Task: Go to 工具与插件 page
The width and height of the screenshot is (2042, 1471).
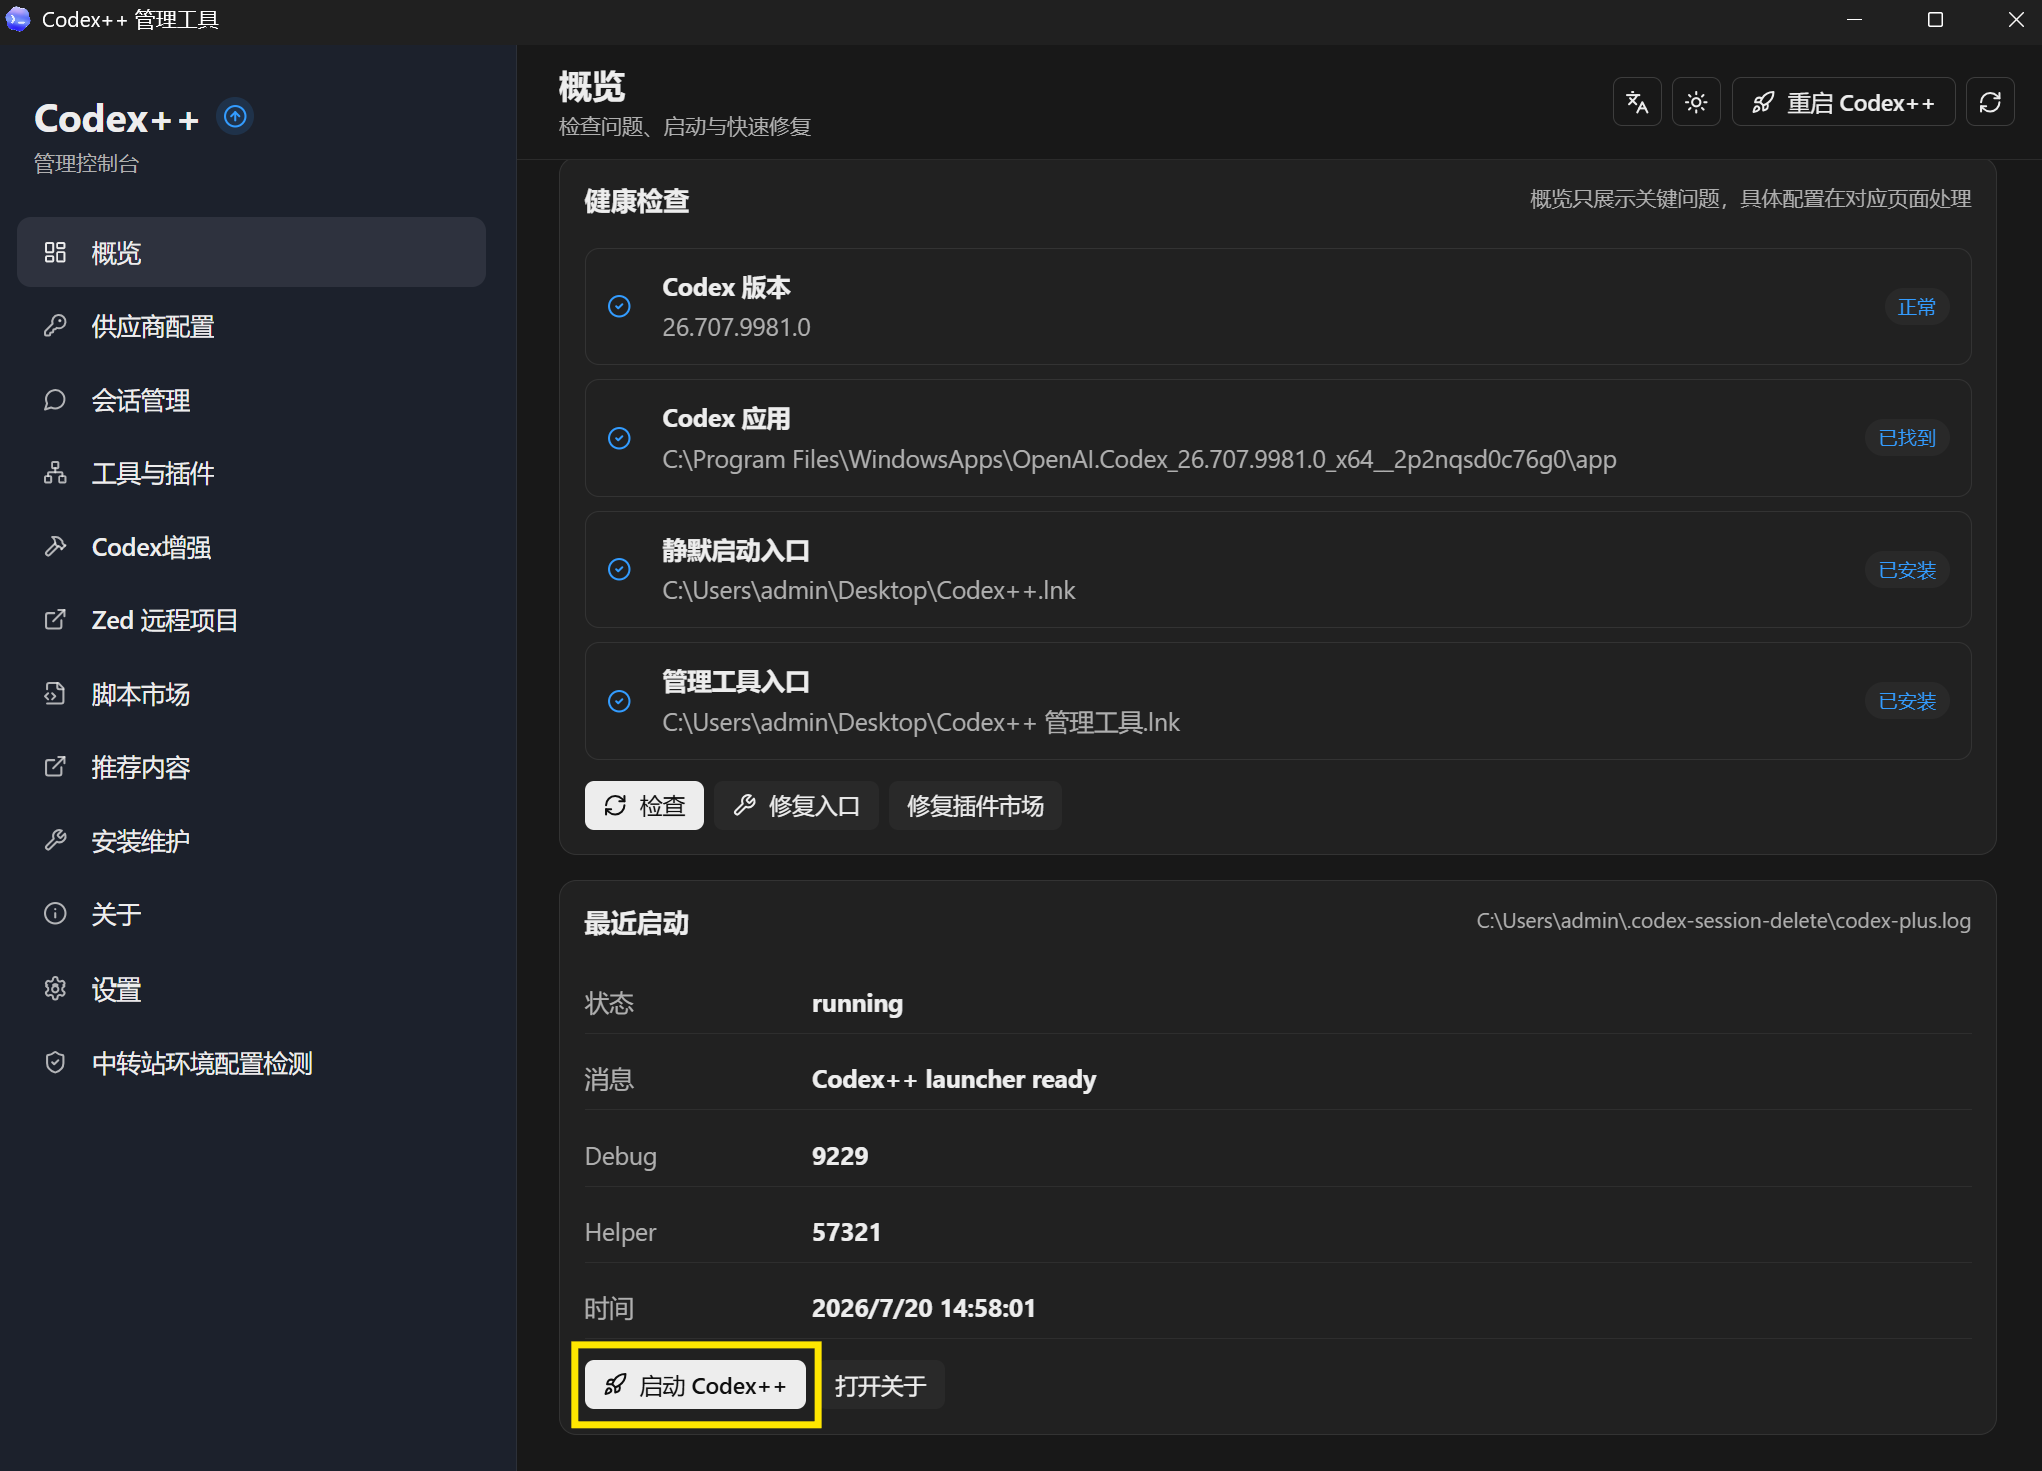Action: [x=251, y=473]
